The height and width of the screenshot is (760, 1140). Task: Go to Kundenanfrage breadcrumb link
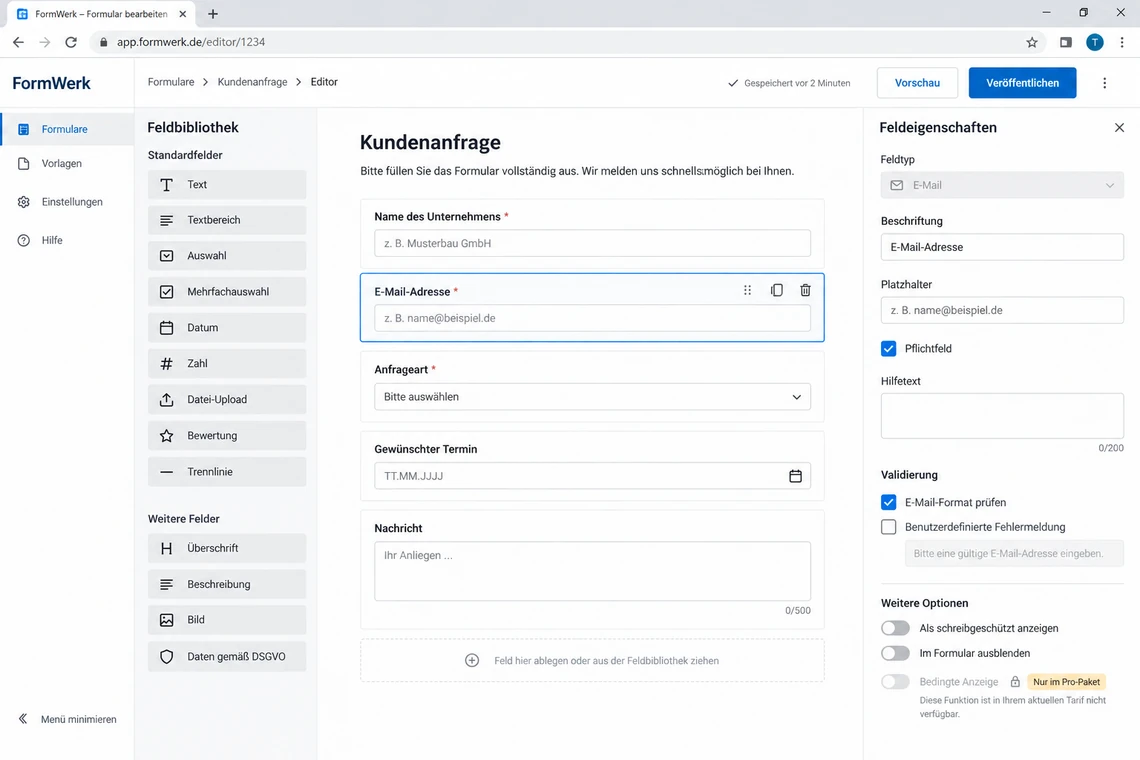252,82
